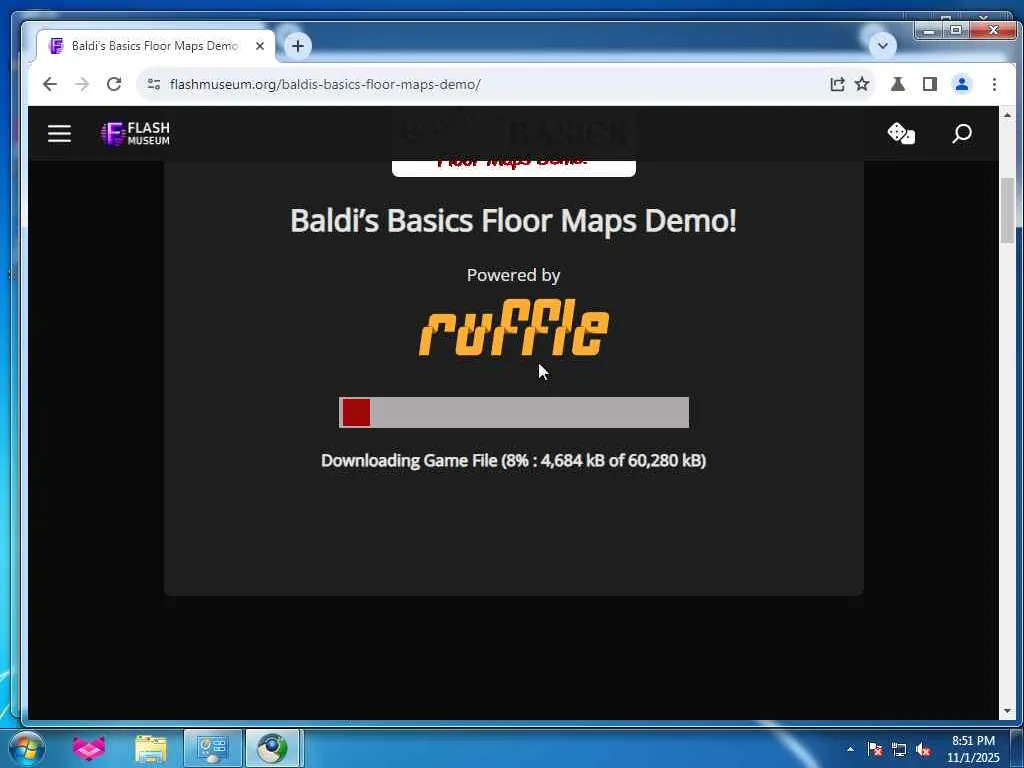Open the clock showing 8:51 PM
Image resolution: width=1024 pixels, height=768 pixels.
tap(973, 748)
